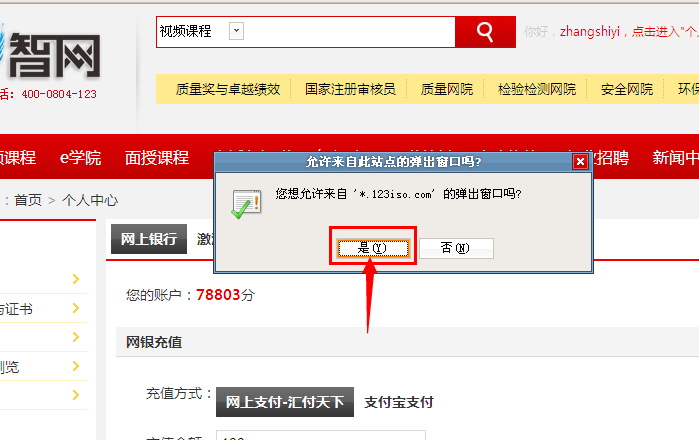The image size is (699, 440).
Task: Open the 视频课程 search category dropdown
Action: [x=236, y=31]
